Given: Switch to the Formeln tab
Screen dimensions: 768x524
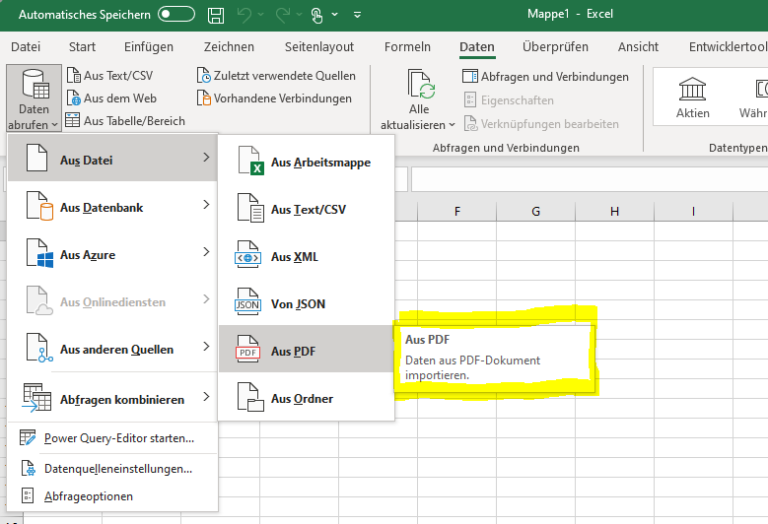Looking at the screenshot, I should pos(407,47).
